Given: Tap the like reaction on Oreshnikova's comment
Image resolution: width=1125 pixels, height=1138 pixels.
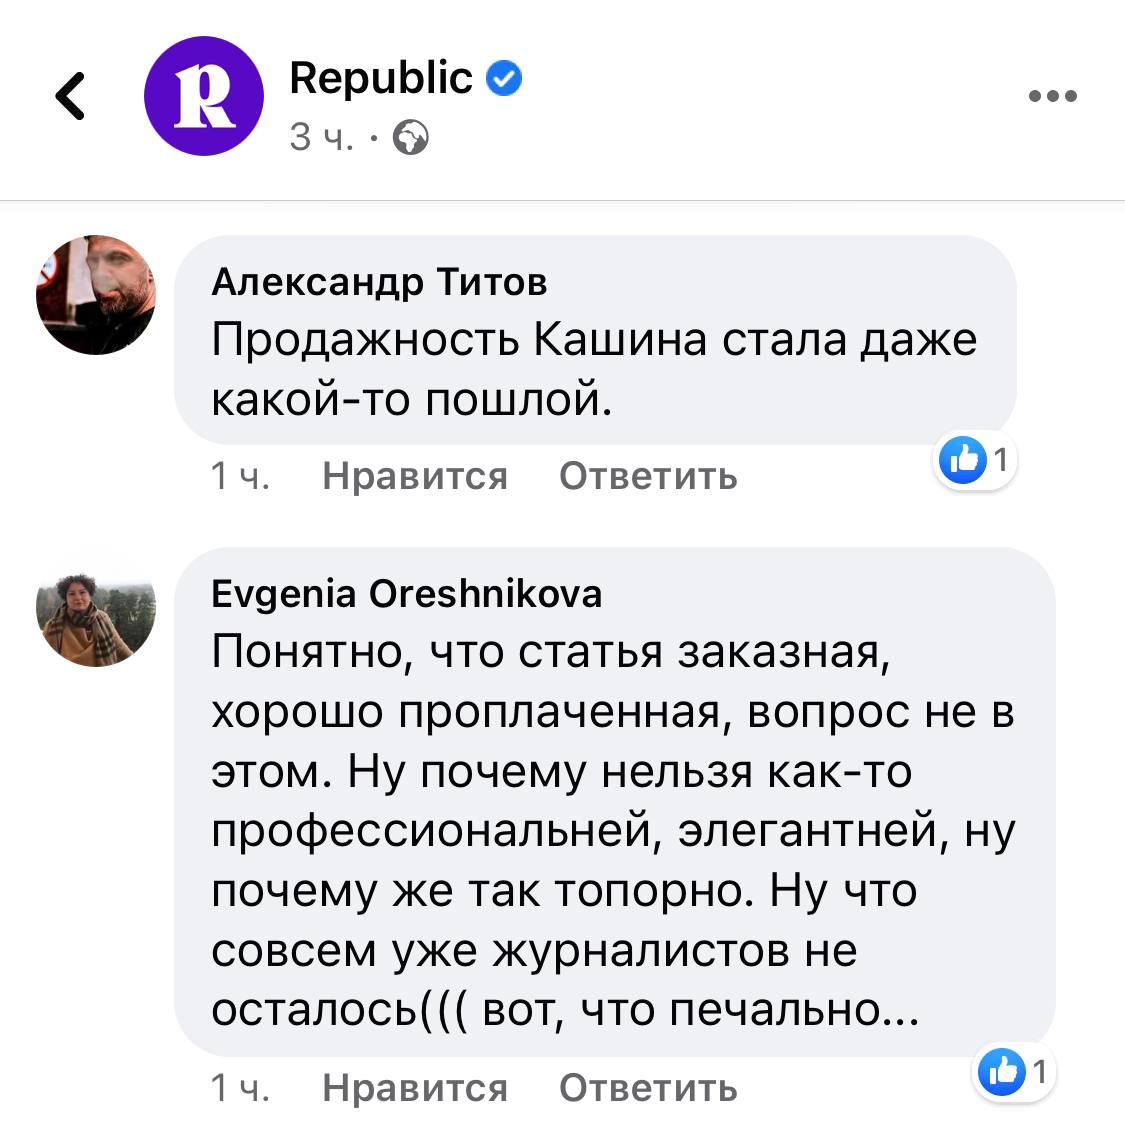Looking at the screenshot, I should click(1002, 1072).
